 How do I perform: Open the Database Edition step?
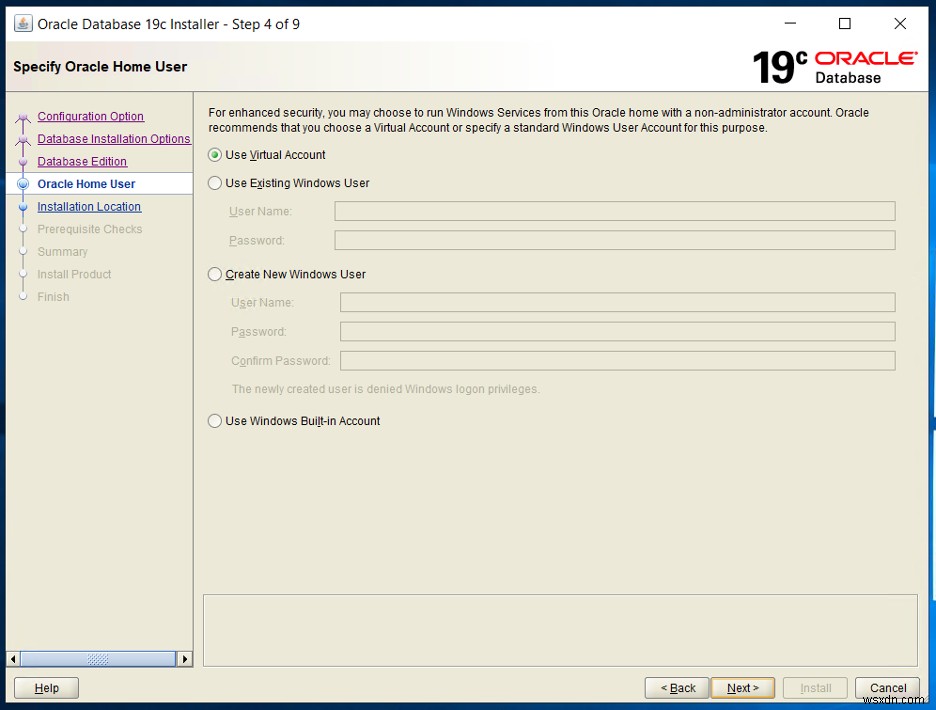coord(80,161)
